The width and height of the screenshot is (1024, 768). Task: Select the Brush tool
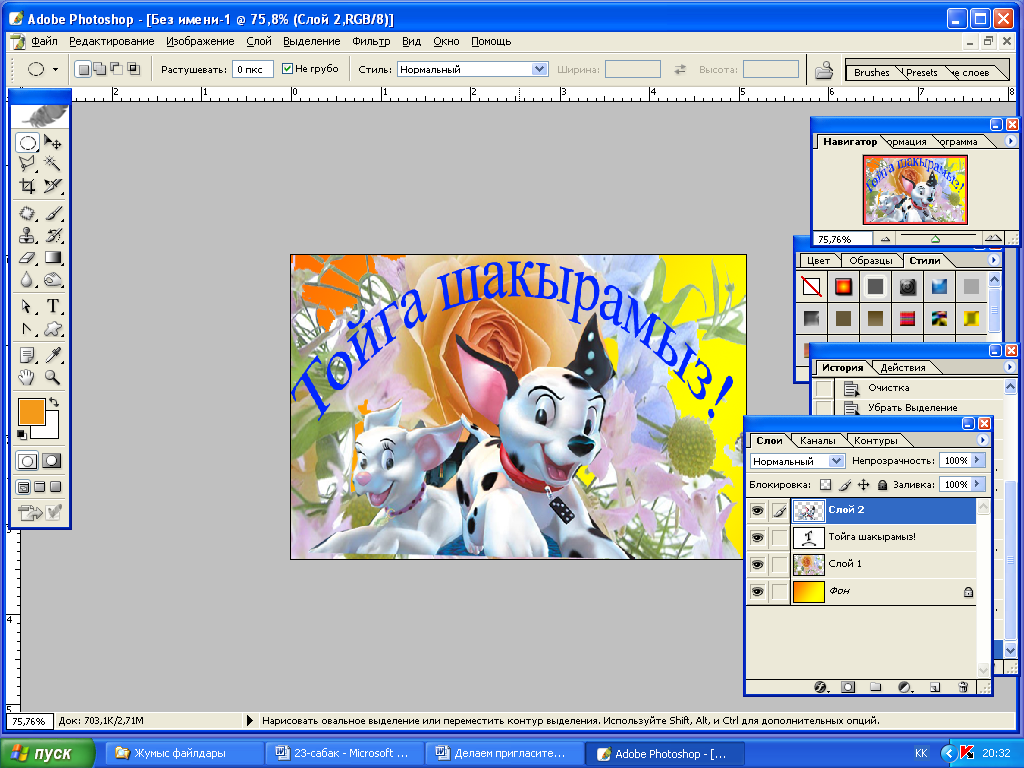coord(53,213)
